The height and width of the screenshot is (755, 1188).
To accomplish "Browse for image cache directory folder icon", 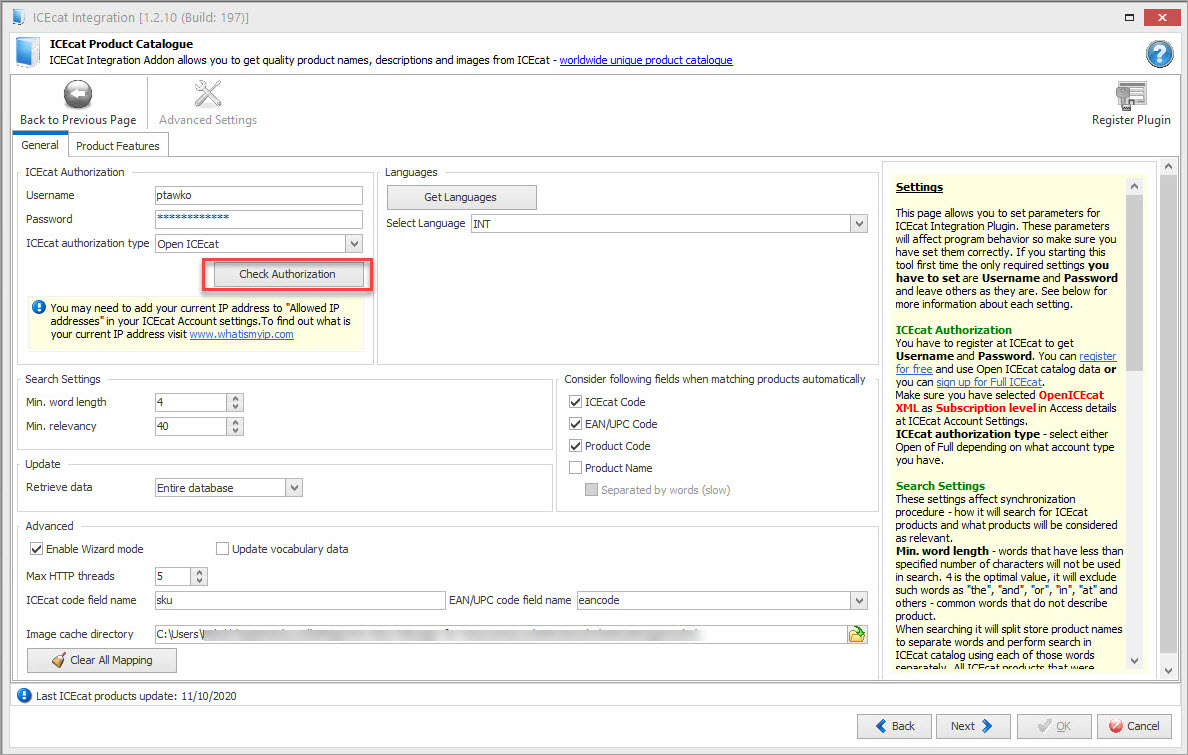I will (857, 634).
